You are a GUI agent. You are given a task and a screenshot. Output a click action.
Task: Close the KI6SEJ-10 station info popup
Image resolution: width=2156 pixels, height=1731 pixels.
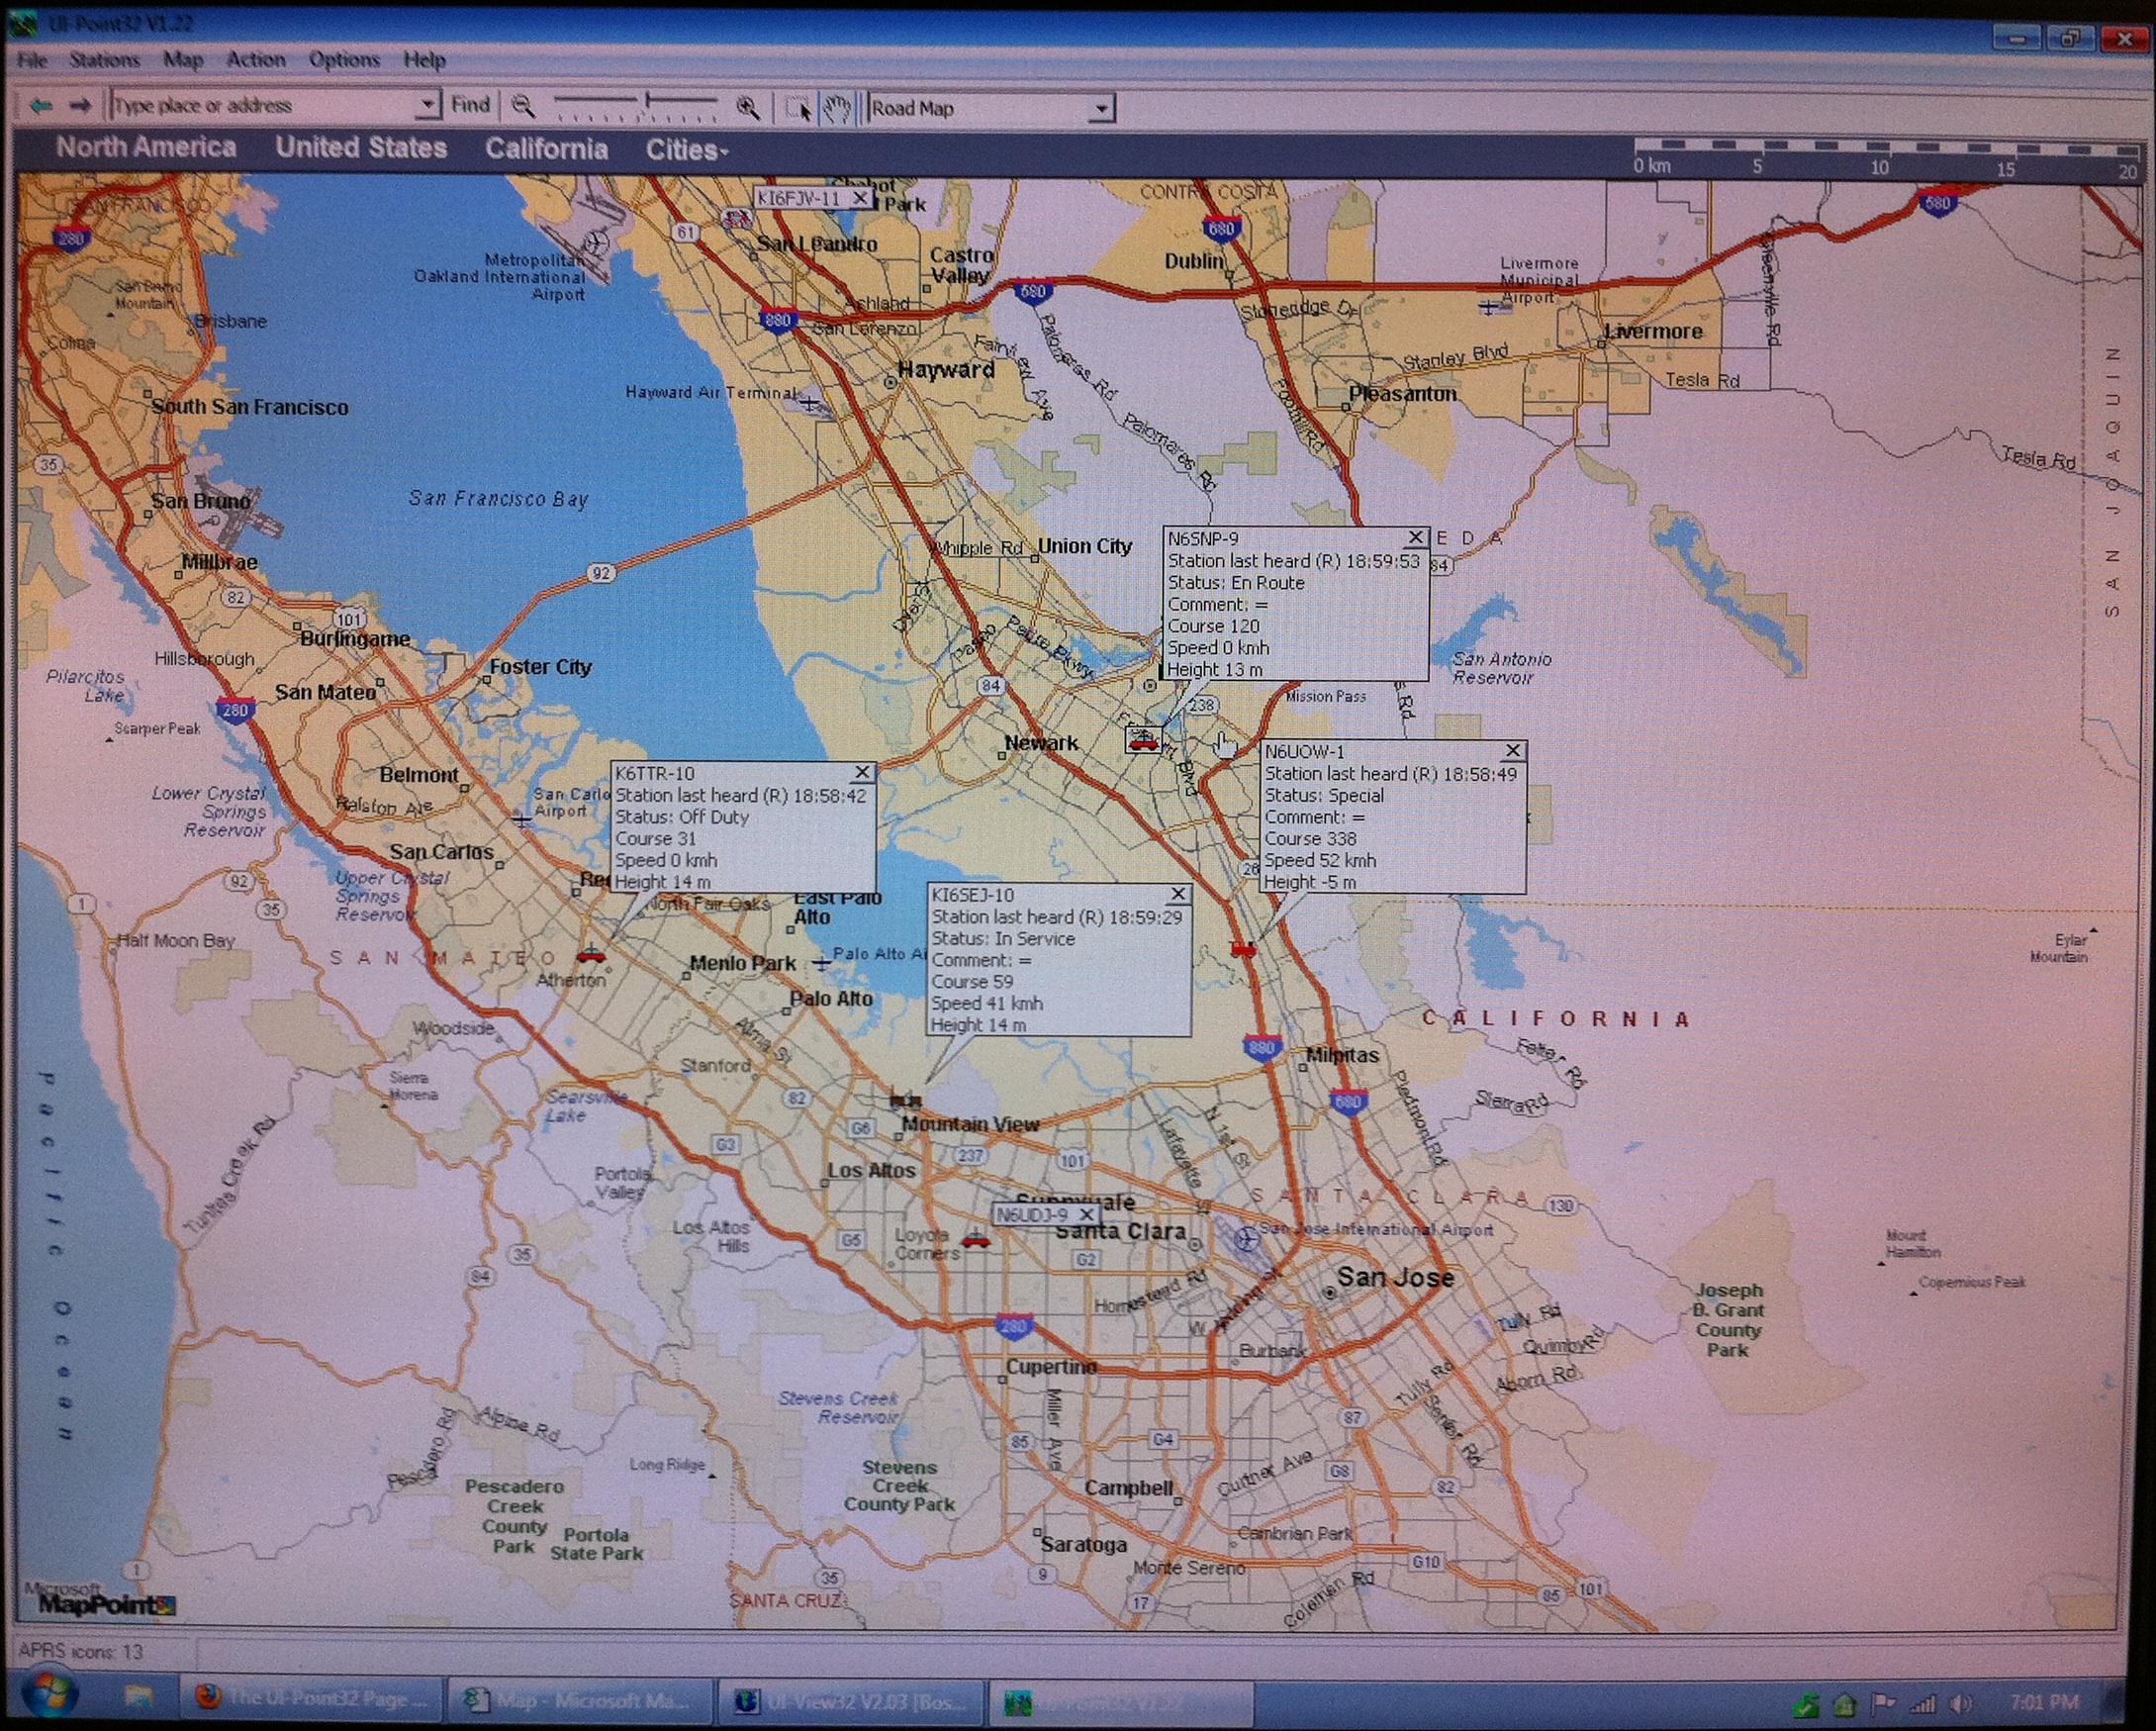point(1178,894)
